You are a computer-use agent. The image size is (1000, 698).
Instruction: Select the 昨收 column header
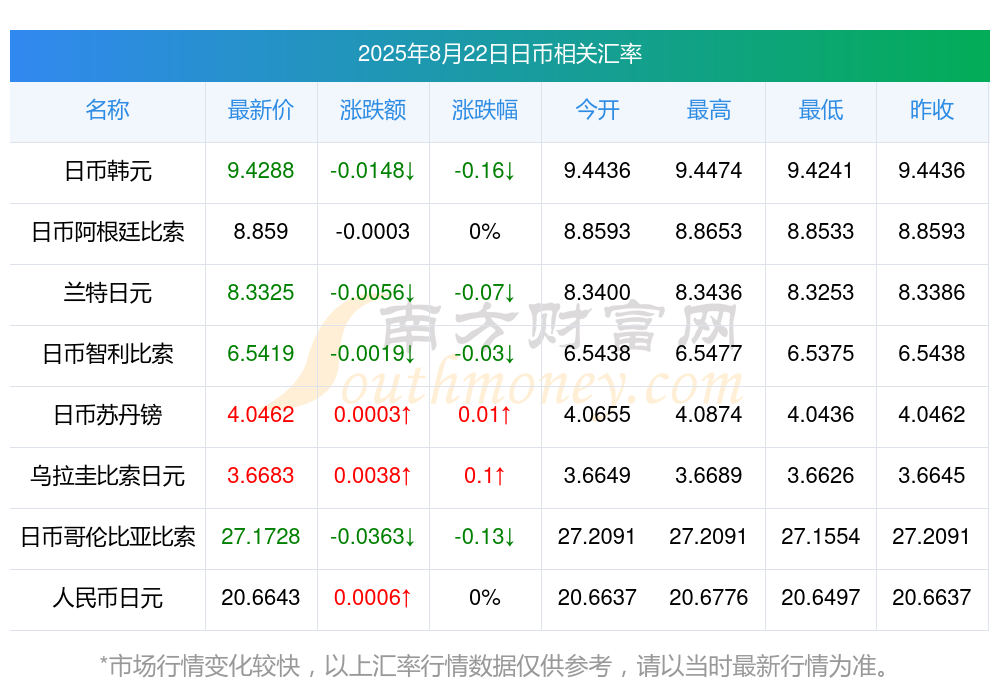tap(932, 110)
